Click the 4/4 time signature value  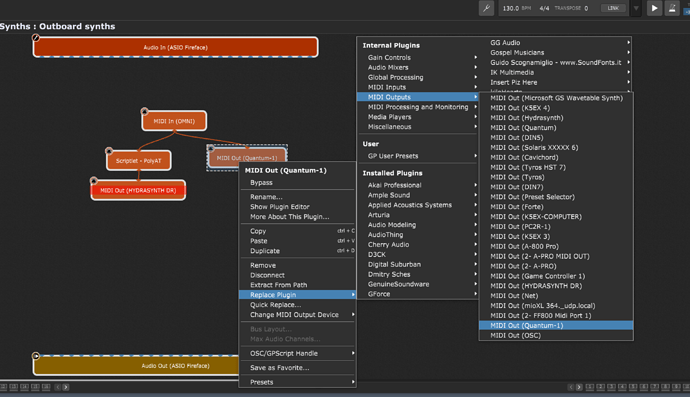(x=544, y=8)
